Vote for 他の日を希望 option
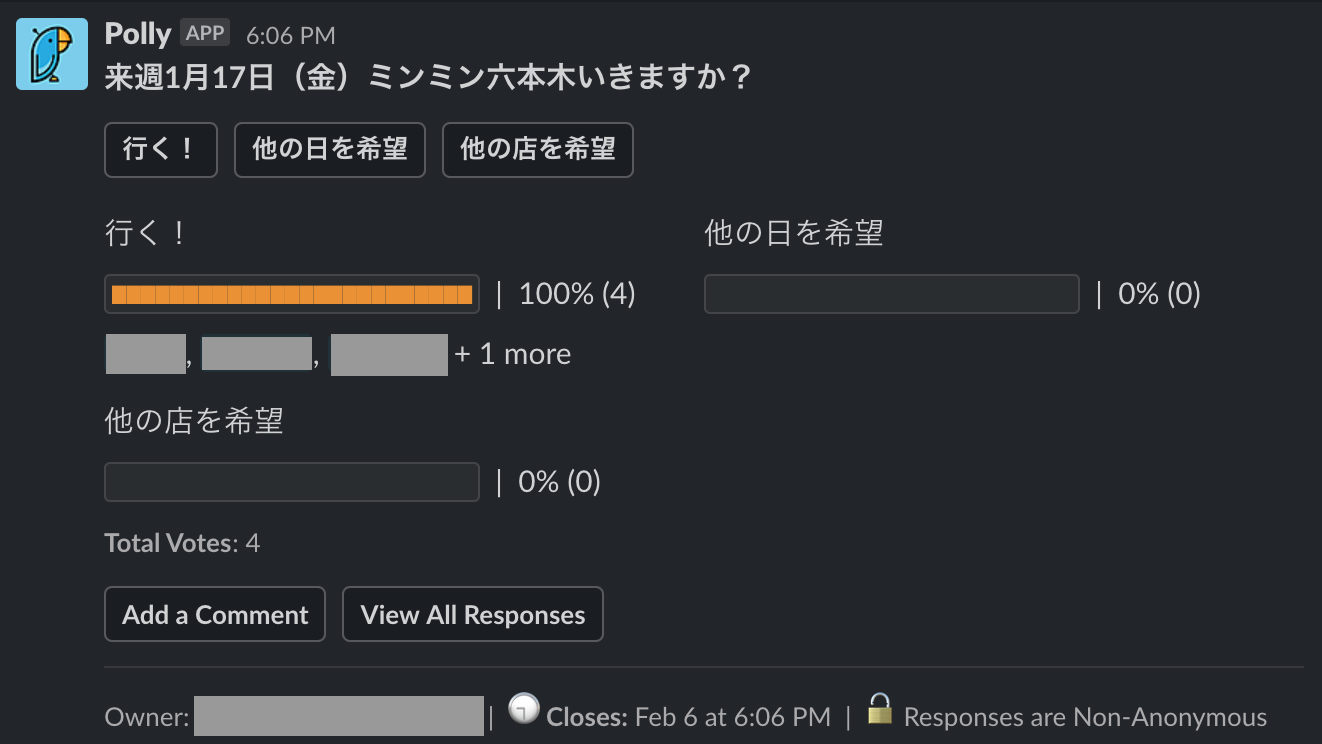The image size is (1322, 744). [330, 150]
